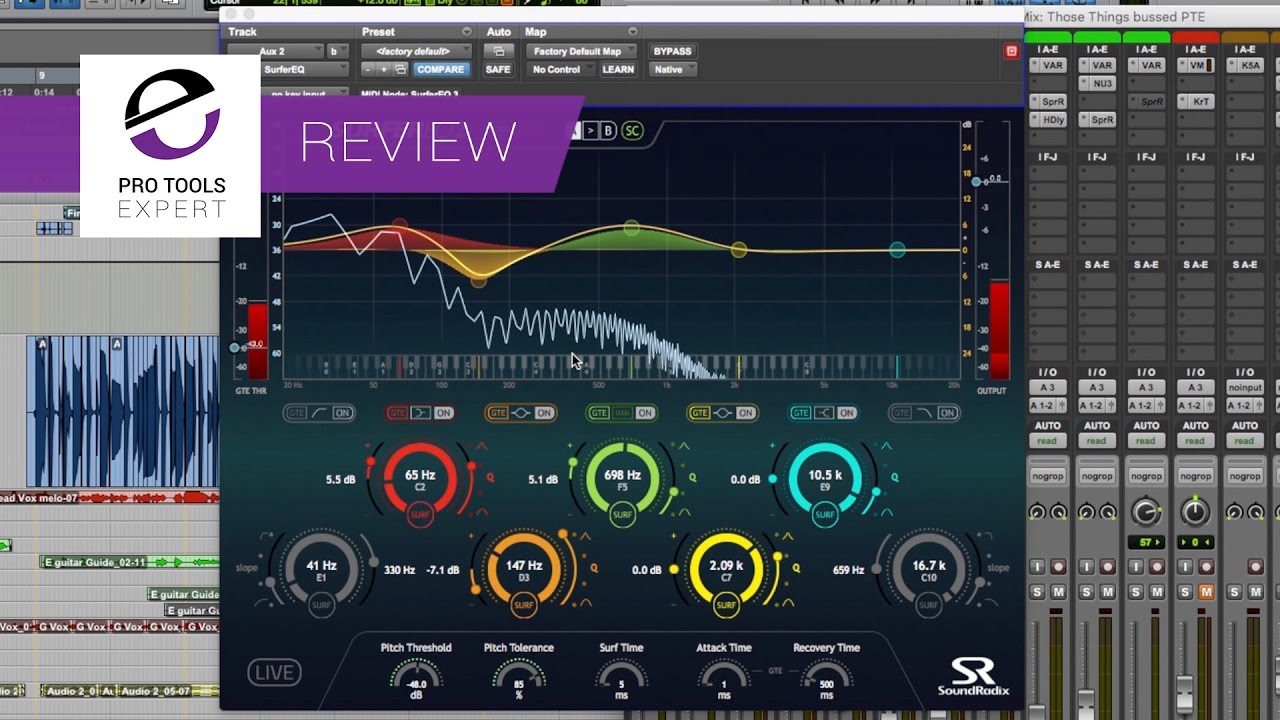The image size is (1280, 720).
Task: Click the COMPARE button
Action: tap(440, 70)
